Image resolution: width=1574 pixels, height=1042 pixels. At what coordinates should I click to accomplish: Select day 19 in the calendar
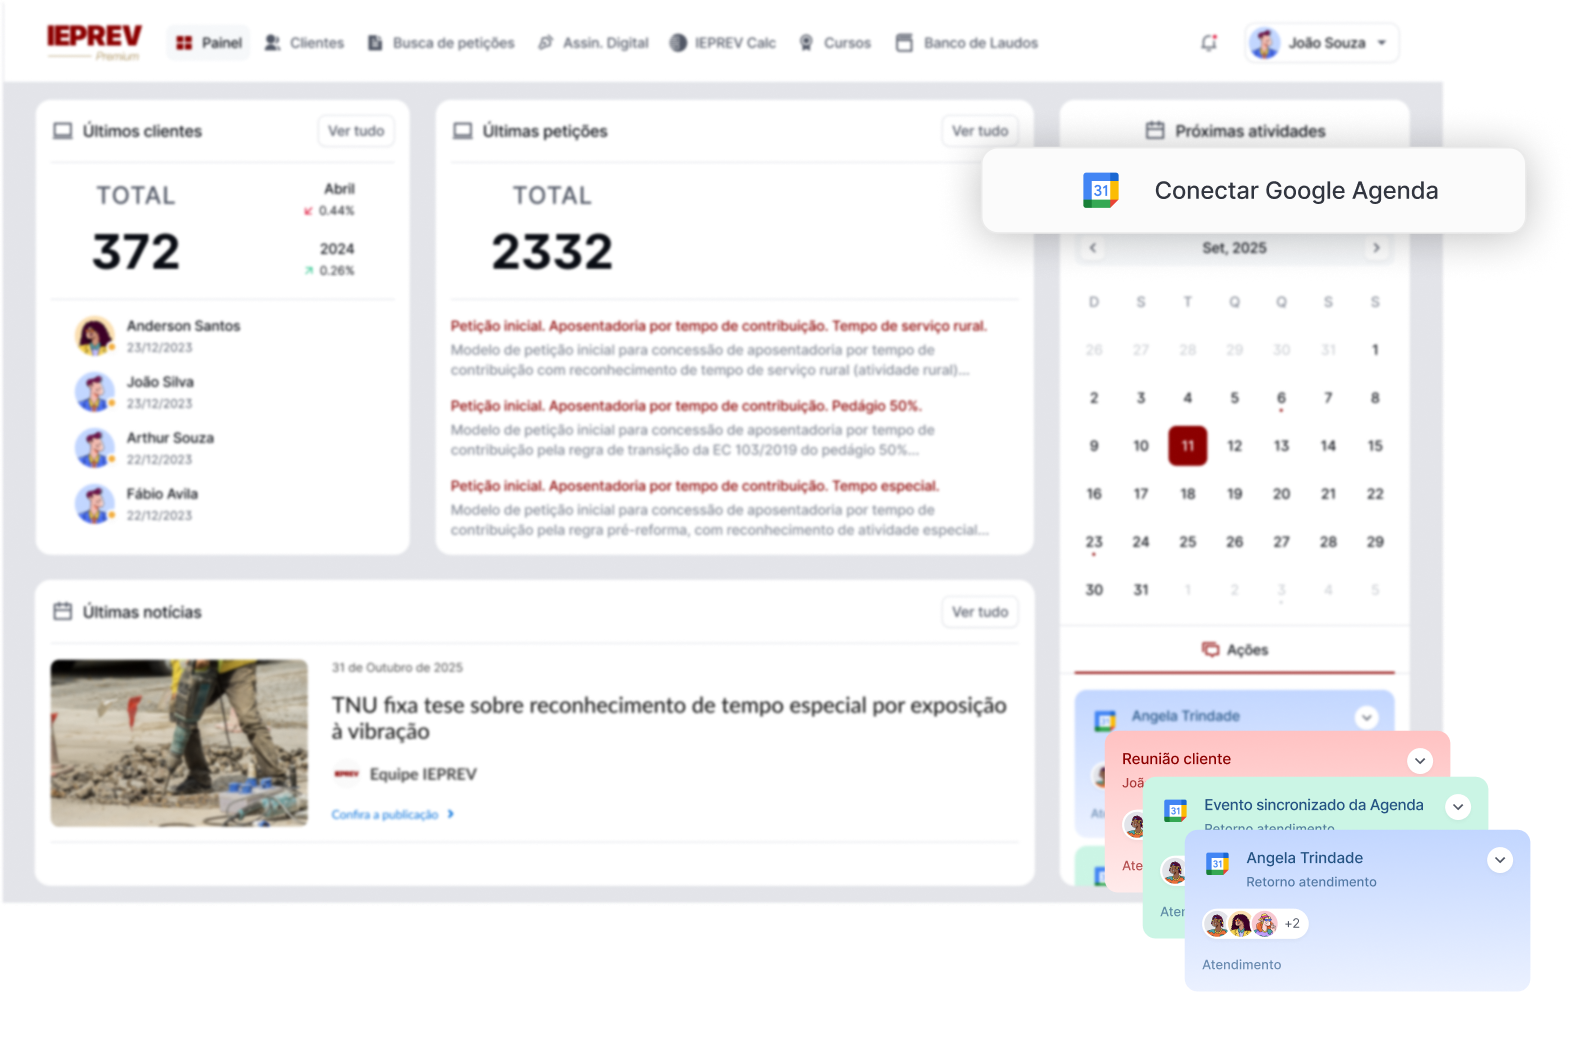pyautogui.click(x=1235, y=494)
